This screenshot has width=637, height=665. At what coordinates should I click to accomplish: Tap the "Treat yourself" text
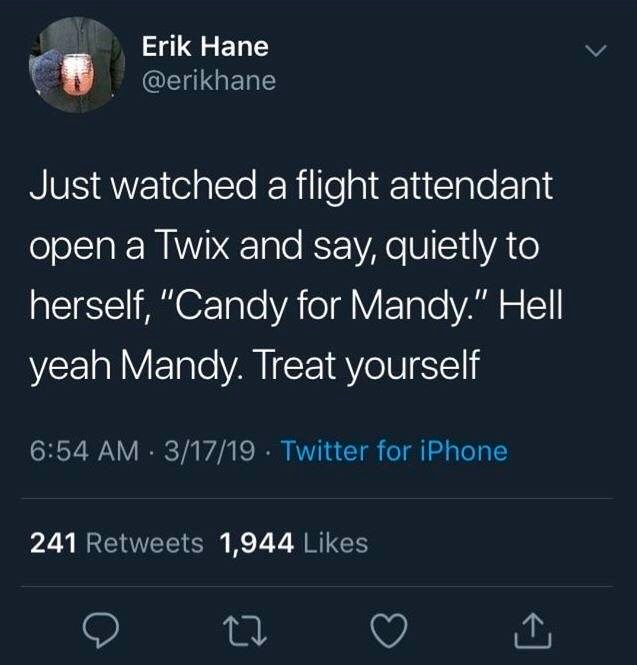pyautogui.click(x=368, y=366)
